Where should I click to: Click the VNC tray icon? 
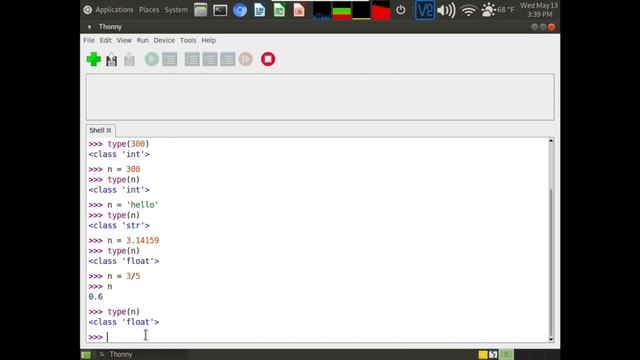click(425, 10)
